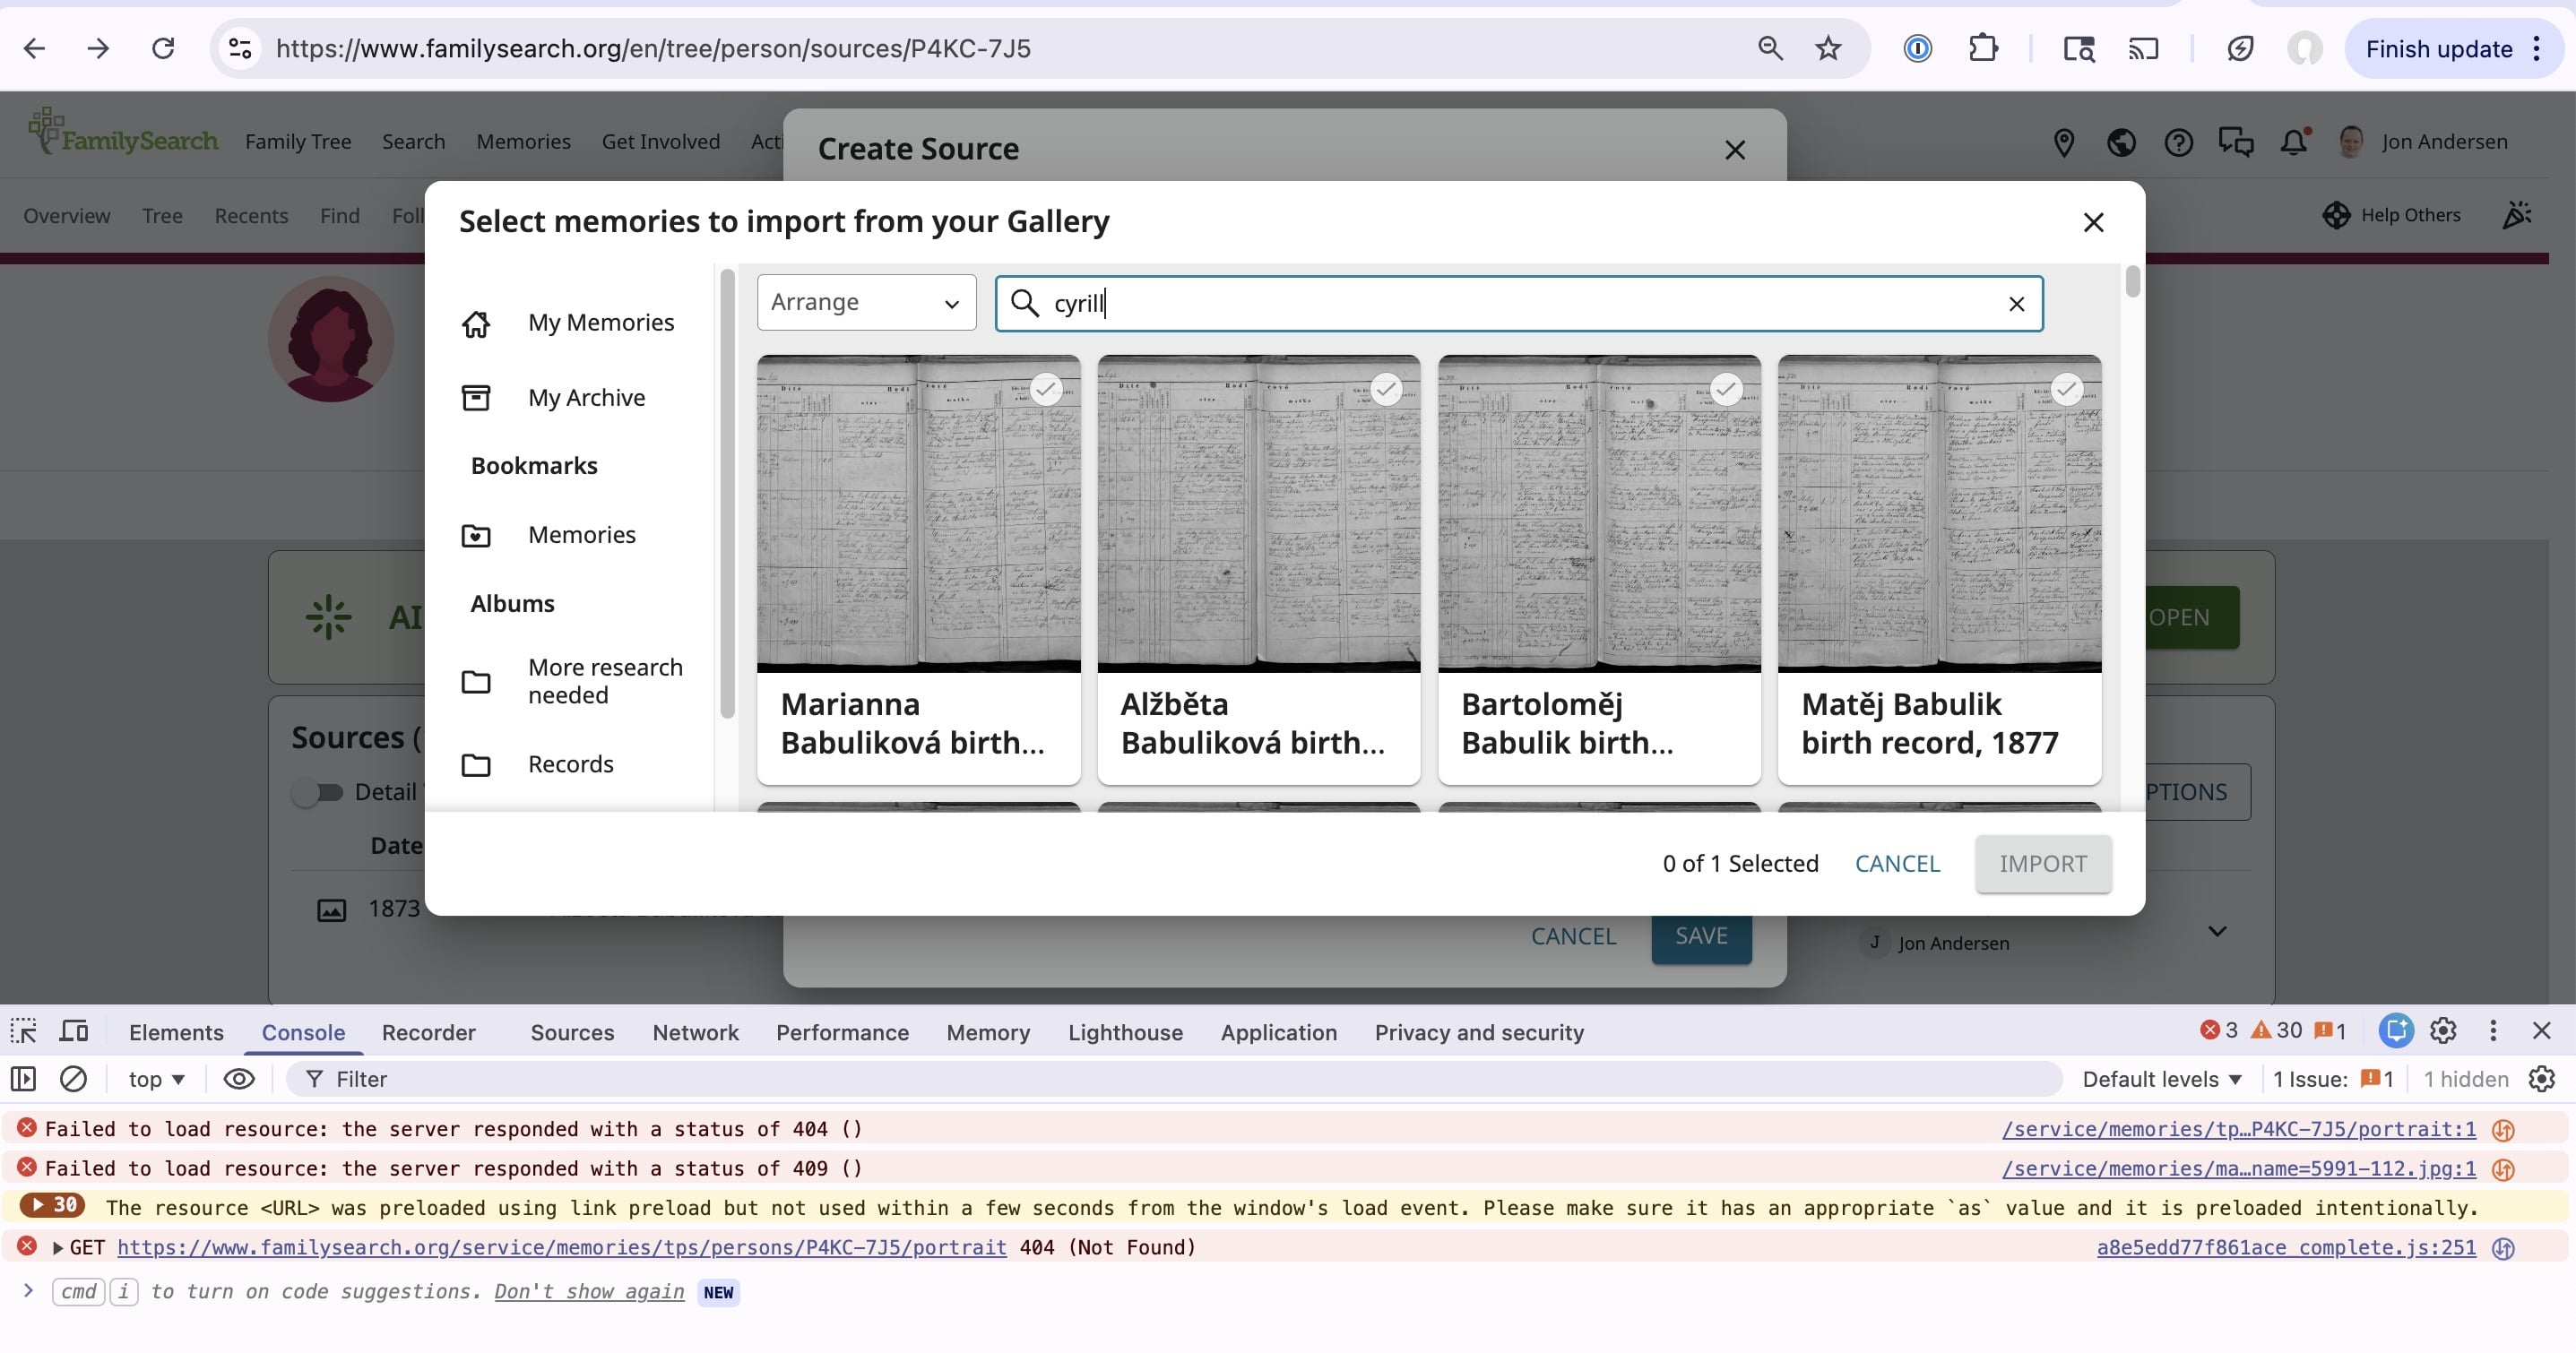Open the help question mark icon
Viewport: 2576px width, 1353px height.
(2178, 142)
